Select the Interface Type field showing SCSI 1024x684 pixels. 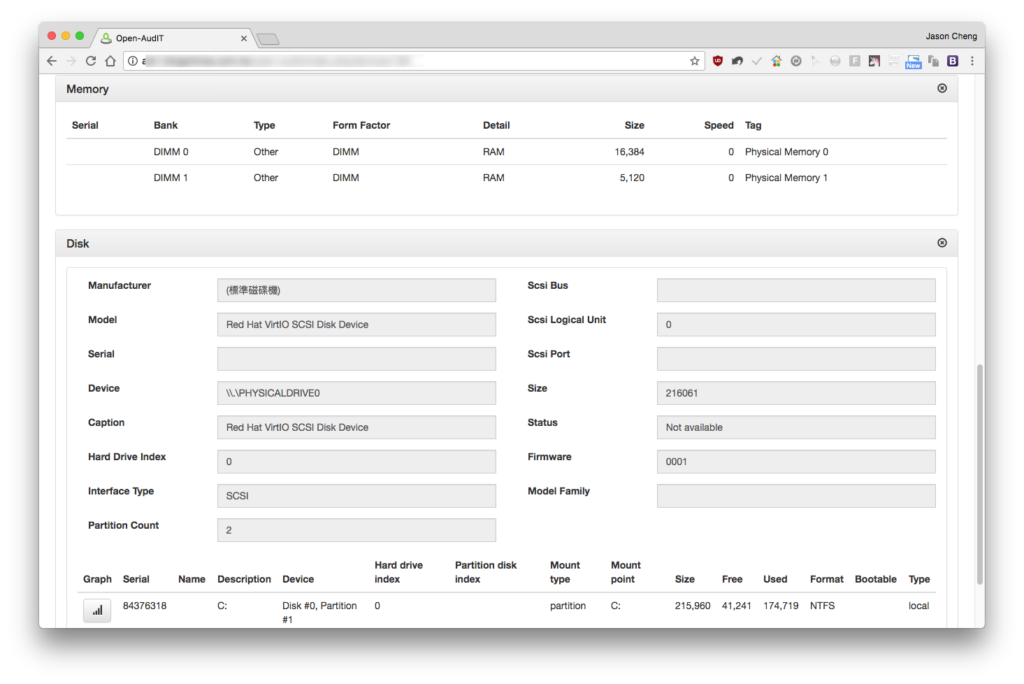357,496
